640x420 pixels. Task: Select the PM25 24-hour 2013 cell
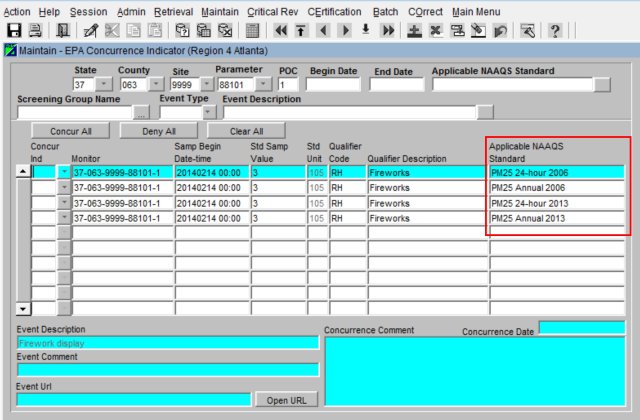557,203
